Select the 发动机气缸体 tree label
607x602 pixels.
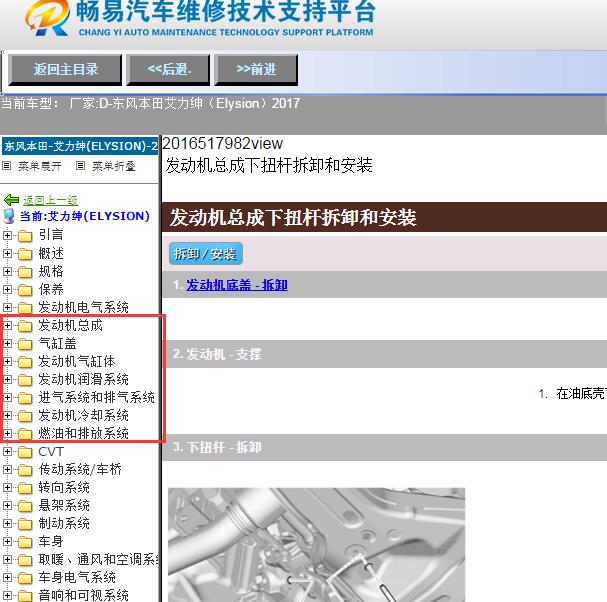click(77, 361)
